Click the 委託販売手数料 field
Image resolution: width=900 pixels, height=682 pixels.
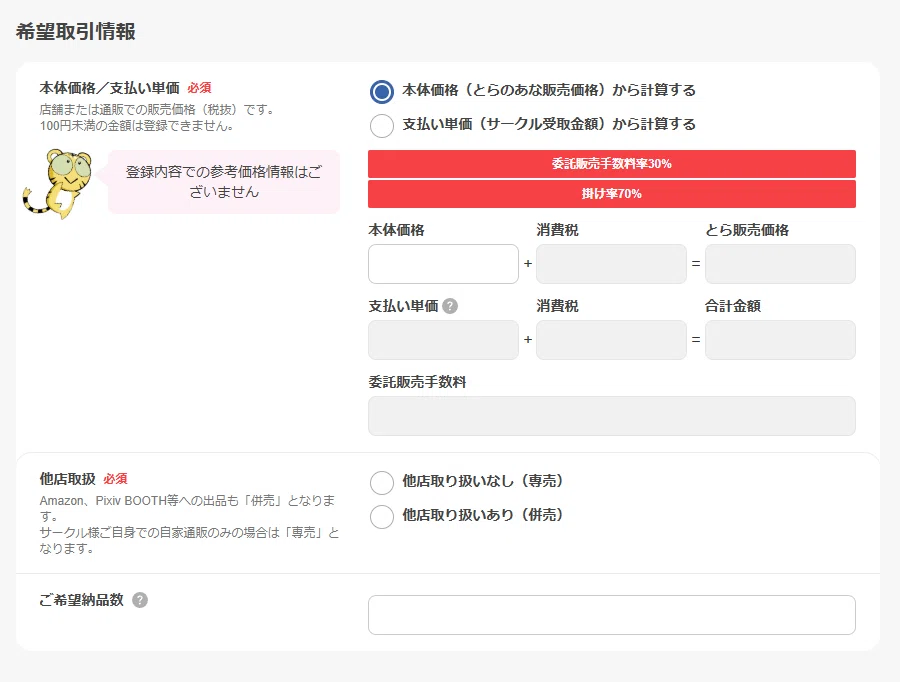click(x=612, y=416)
